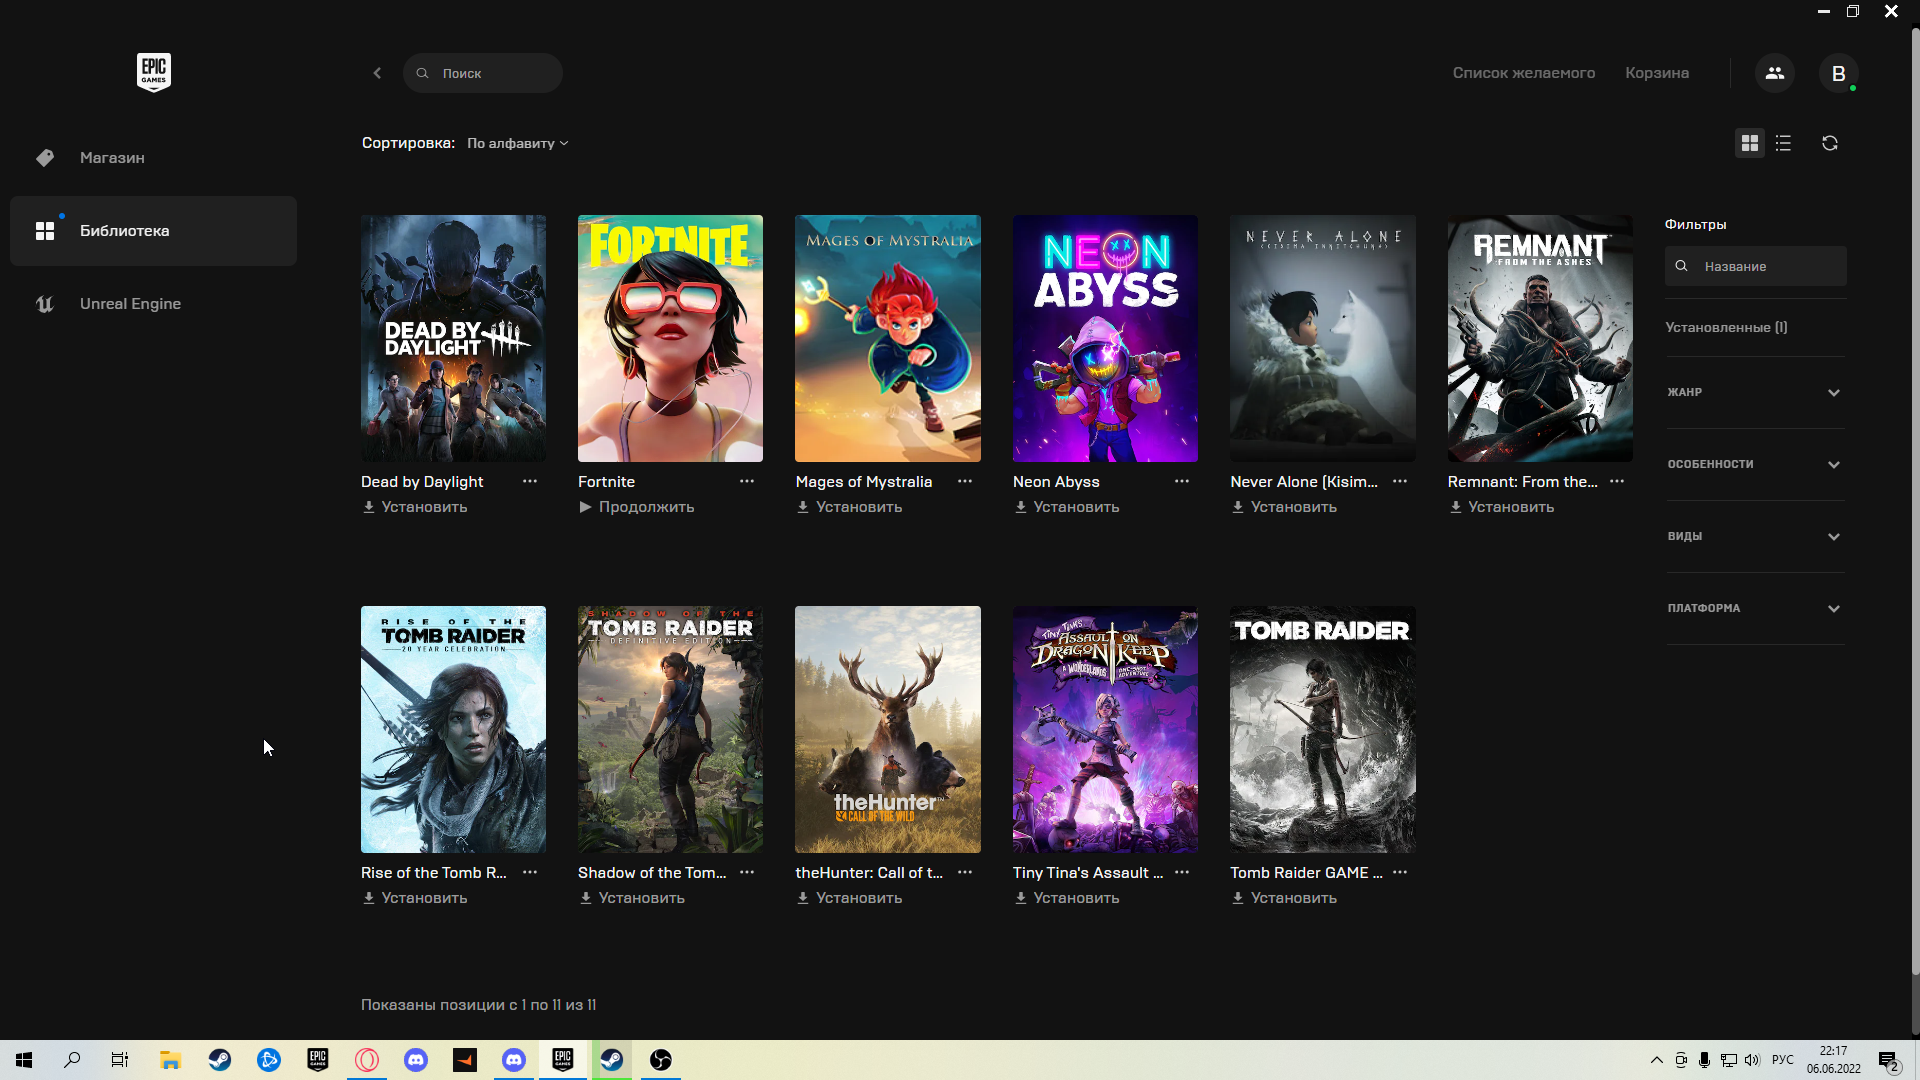Screen dimensions: 1920x1080
Task: Install Shadow of the Tomb Raider
Action: pos(632,898)
